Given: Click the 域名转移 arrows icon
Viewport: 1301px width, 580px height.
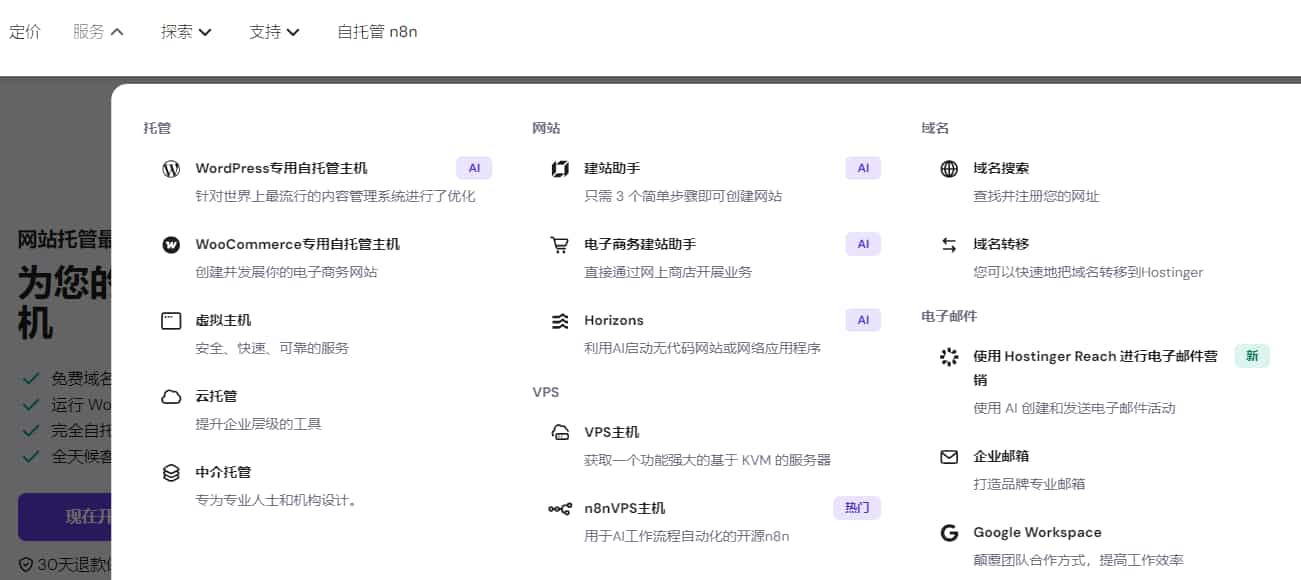Looking at the screenshot, I should click(x=948, y=244).
